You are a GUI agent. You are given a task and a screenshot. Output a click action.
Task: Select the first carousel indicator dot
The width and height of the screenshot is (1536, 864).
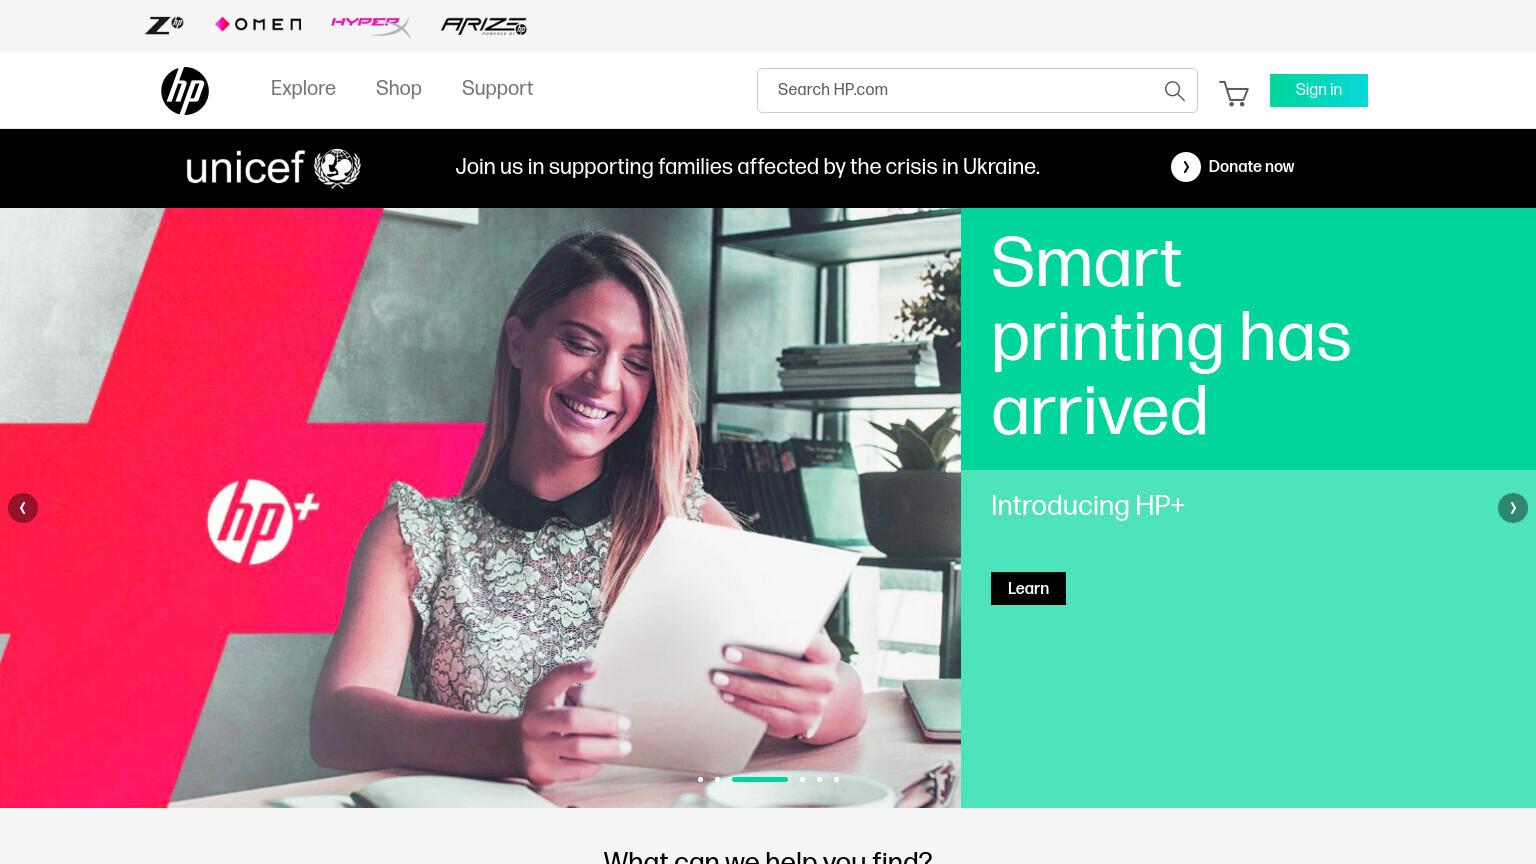pyautogui.click(x=700, y=779)
